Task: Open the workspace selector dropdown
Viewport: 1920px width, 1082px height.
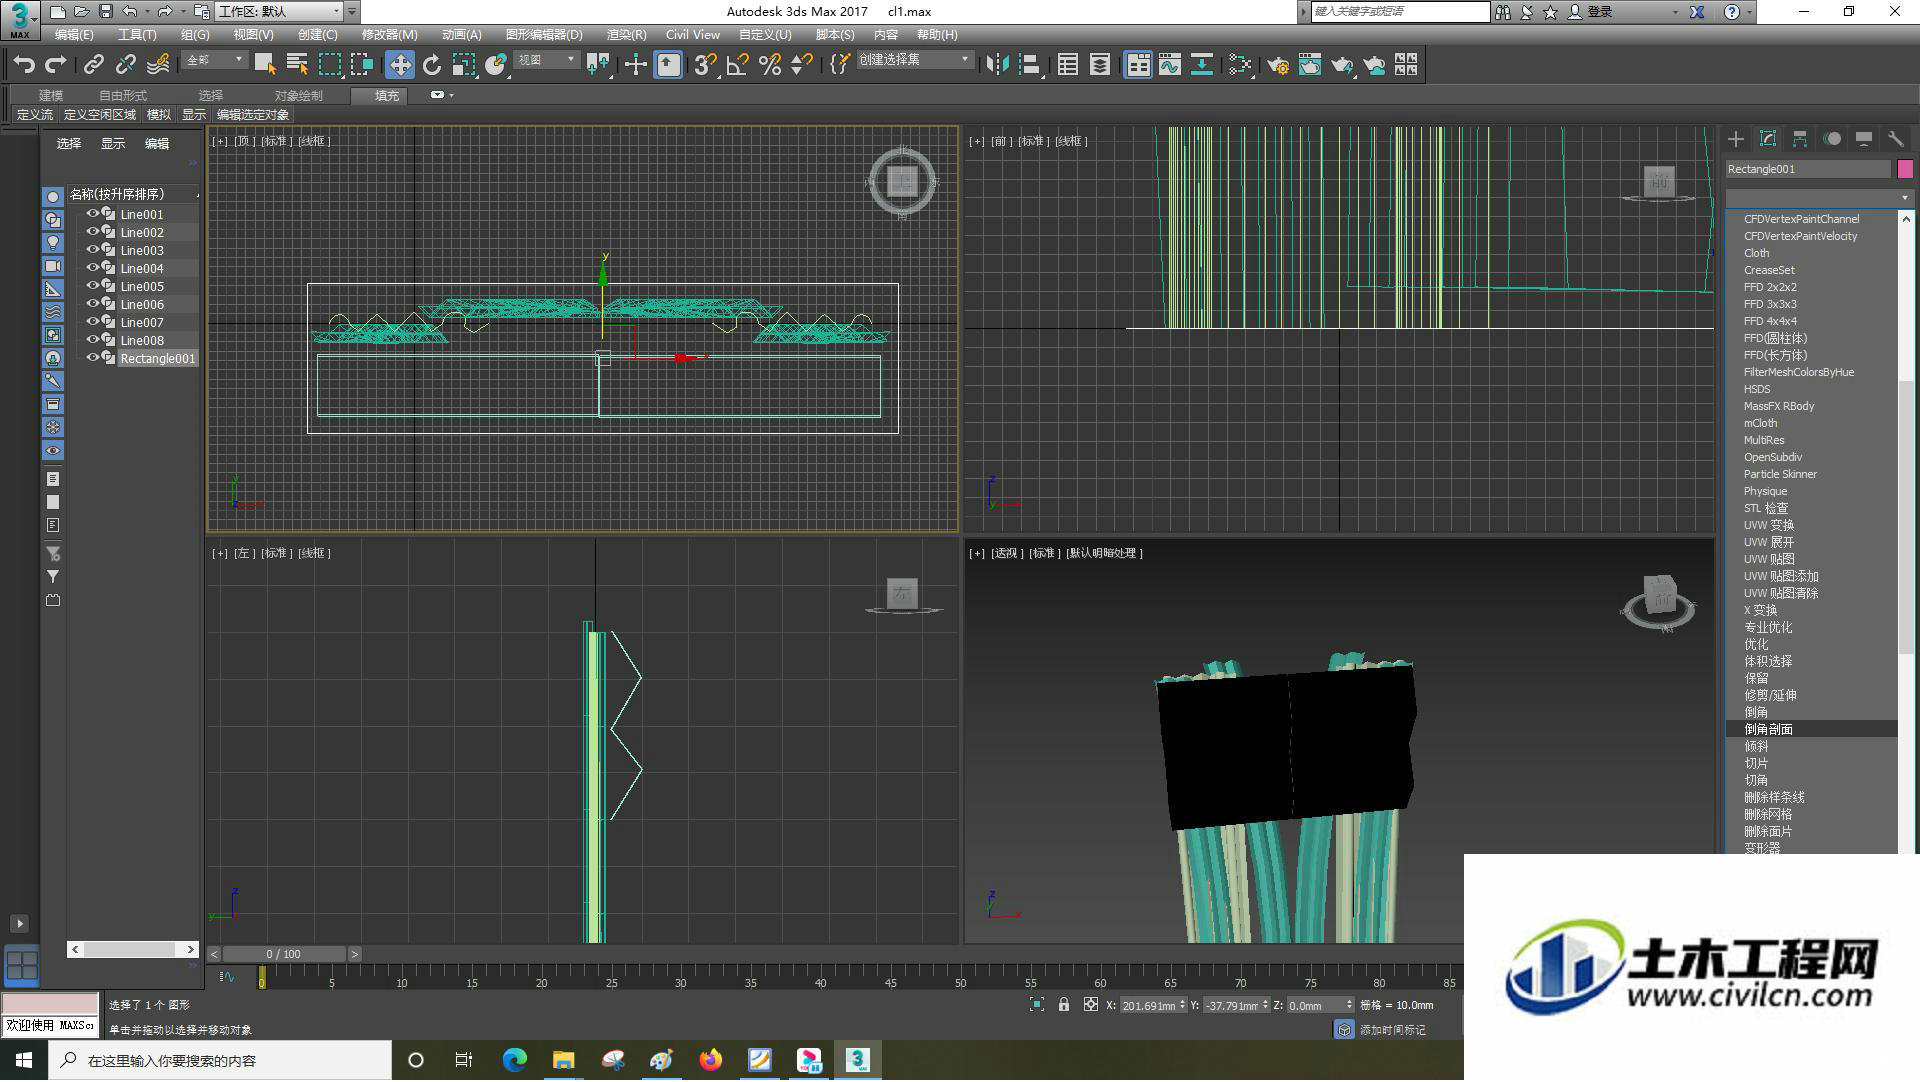Action: click(x=279, y=12)
